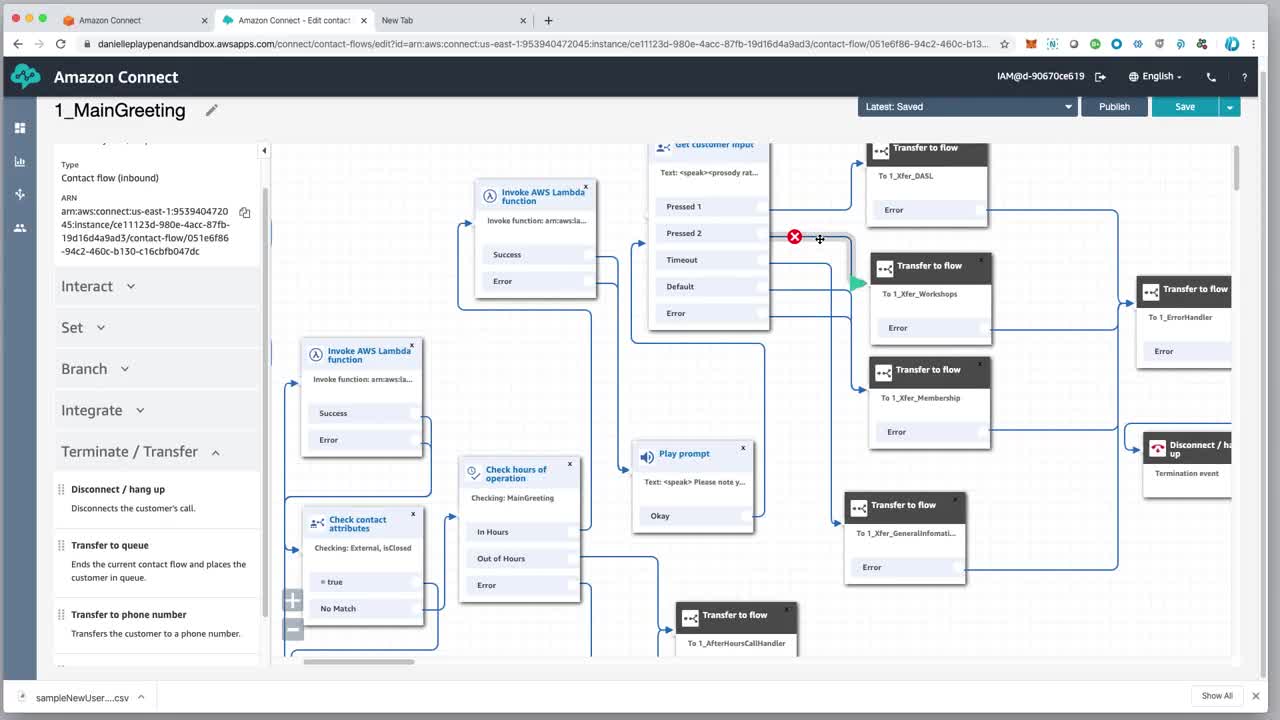Image resolution: width=1280 pixels, height=720 pixels.
Task: Click drag handle of Transfer to queue
Action: 61,546
